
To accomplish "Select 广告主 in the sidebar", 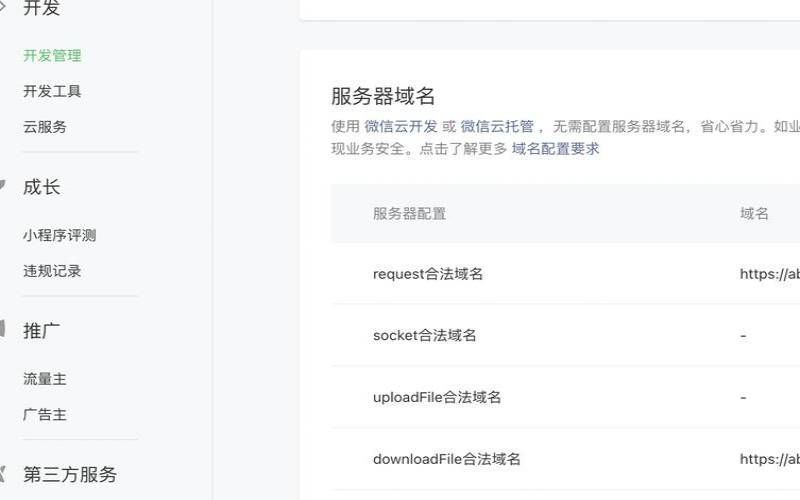I will tap(45, 415).
